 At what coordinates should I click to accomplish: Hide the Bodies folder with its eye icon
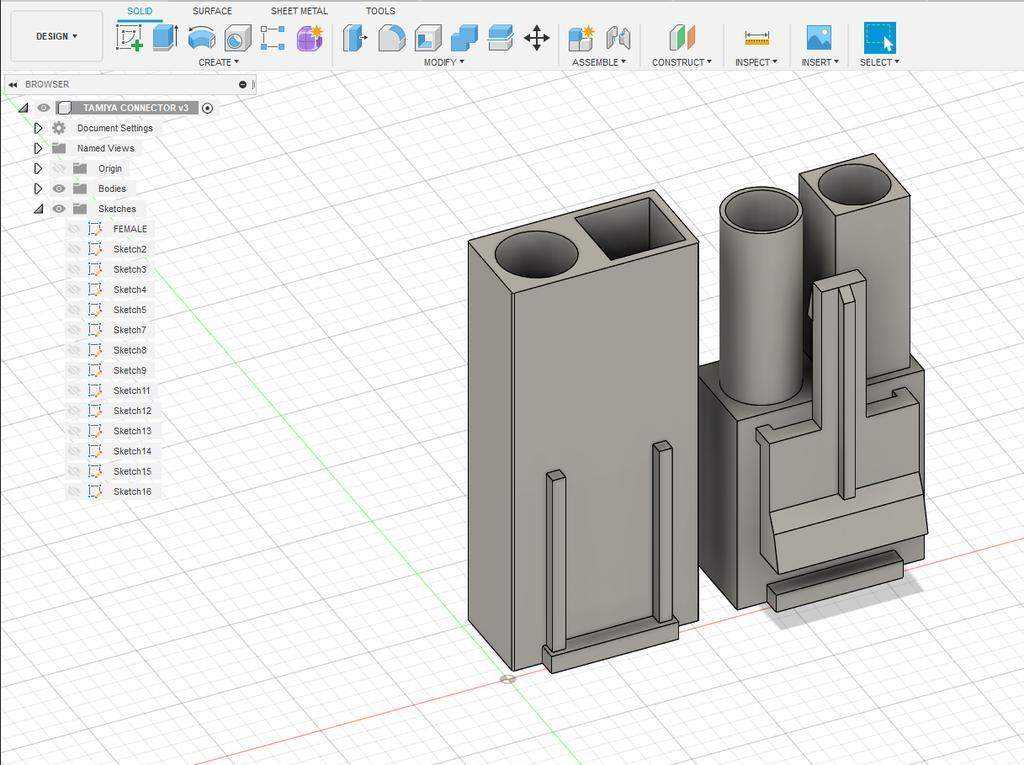click(x=59, y=188)
